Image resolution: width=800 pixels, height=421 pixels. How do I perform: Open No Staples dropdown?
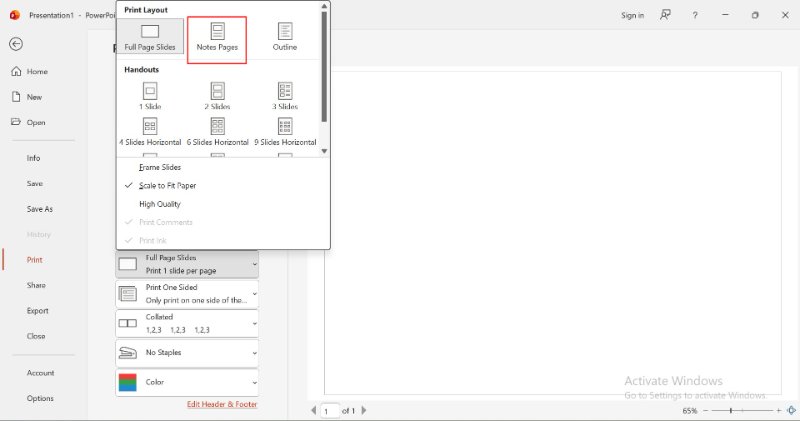187,353
